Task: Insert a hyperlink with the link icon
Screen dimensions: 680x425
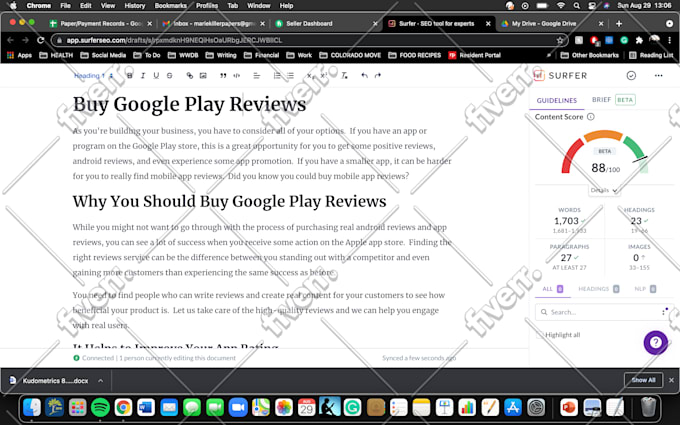Action: coord(190,75)
